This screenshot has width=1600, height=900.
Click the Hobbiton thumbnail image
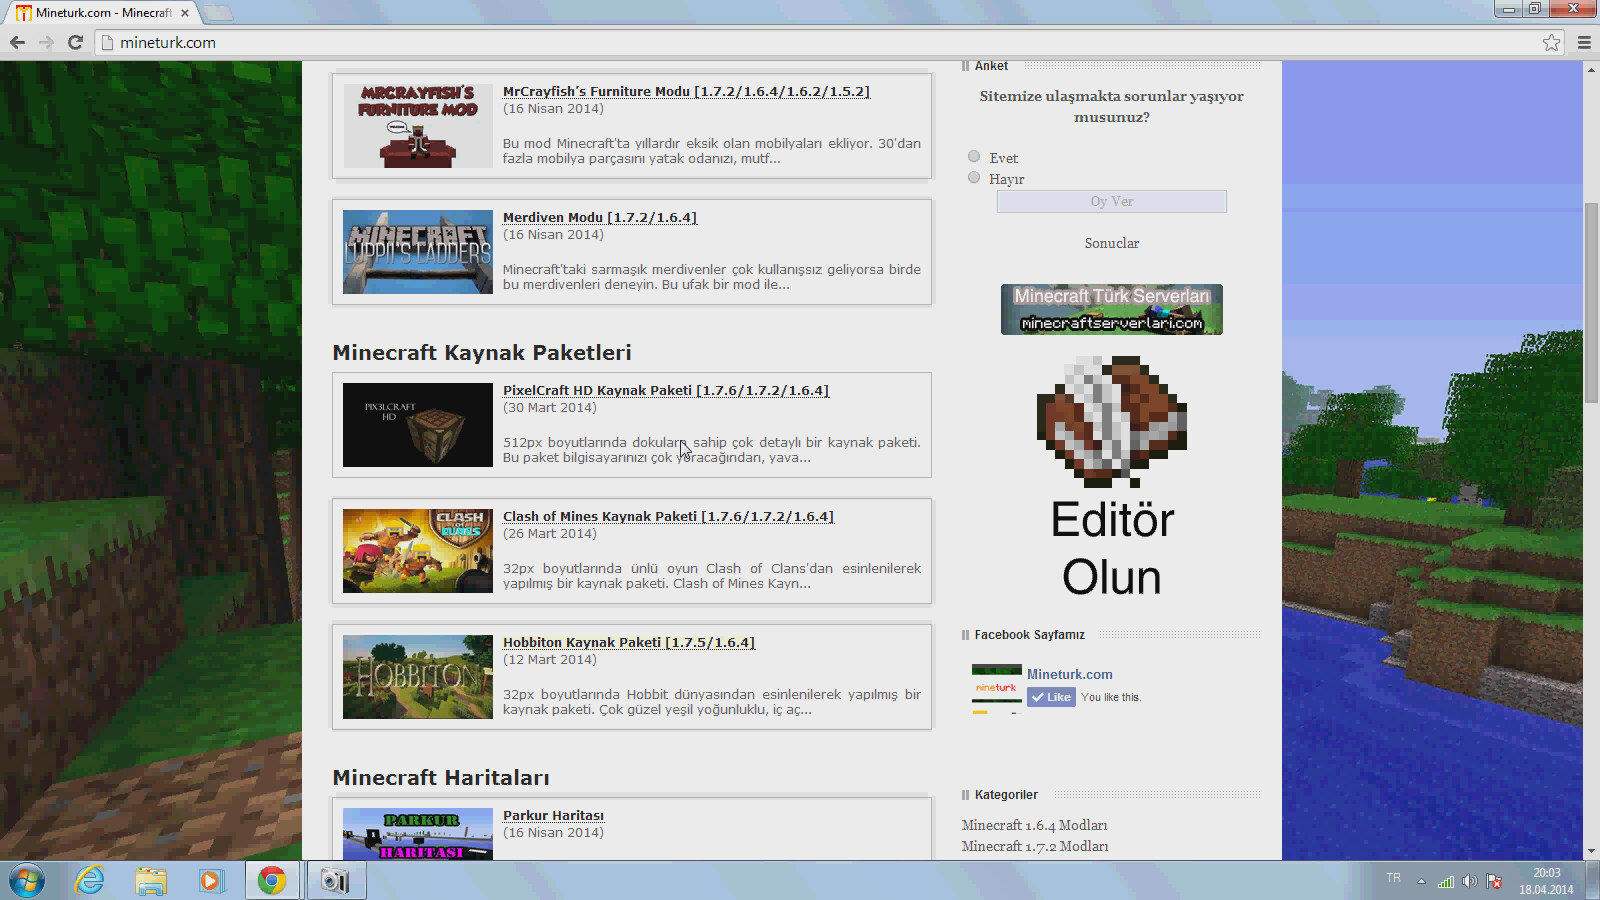click(418, 676)
